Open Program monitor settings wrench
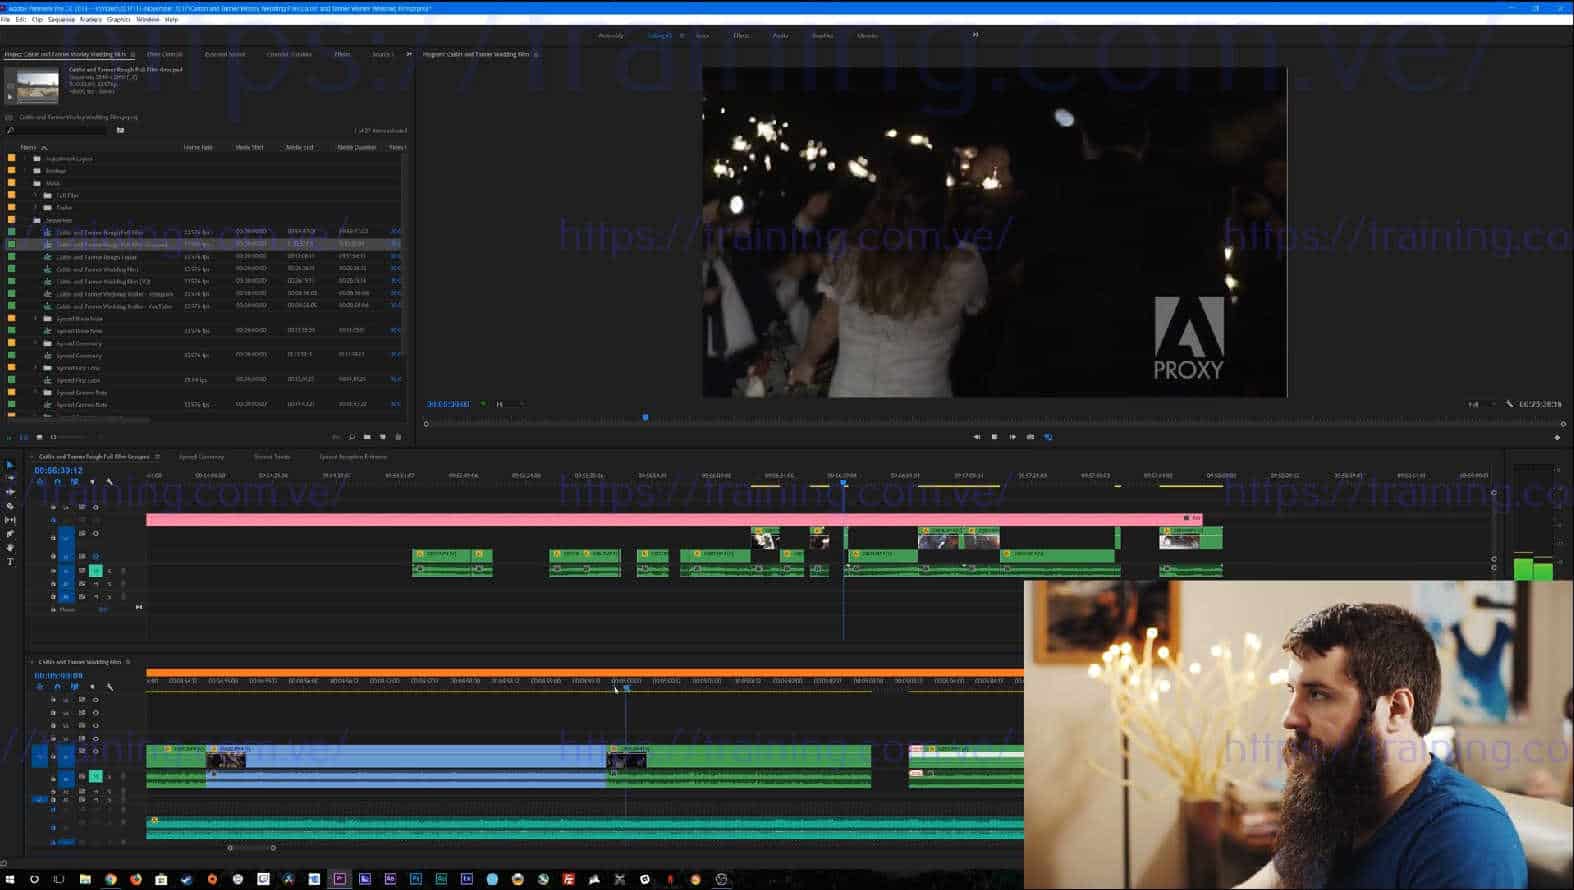1574x890 pixels. (1509, 404)
